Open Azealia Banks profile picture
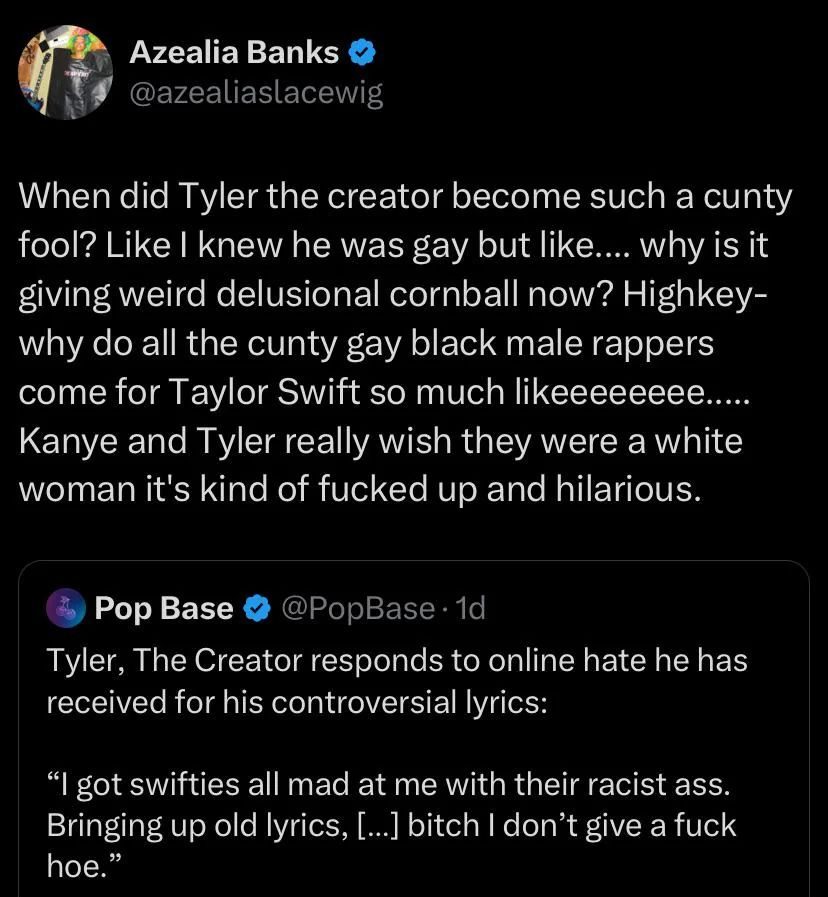The image size is (828, 897). (x=65, y=71)
